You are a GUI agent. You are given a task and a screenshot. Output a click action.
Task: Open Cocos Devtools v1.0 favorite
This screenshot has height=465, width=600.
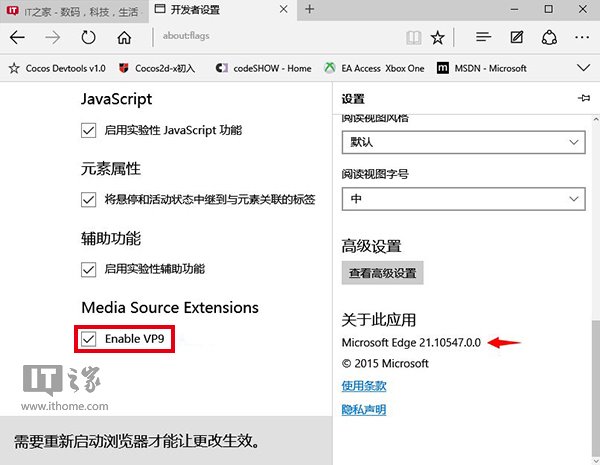(57, 68)
